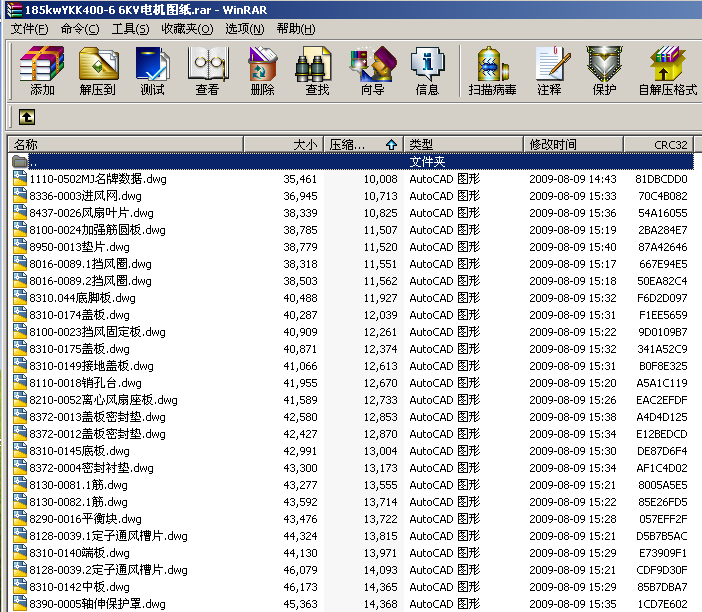Show archive 信息 (Info)
The width and height of the screenshot is (702, 612).
(x=428, y=71)
